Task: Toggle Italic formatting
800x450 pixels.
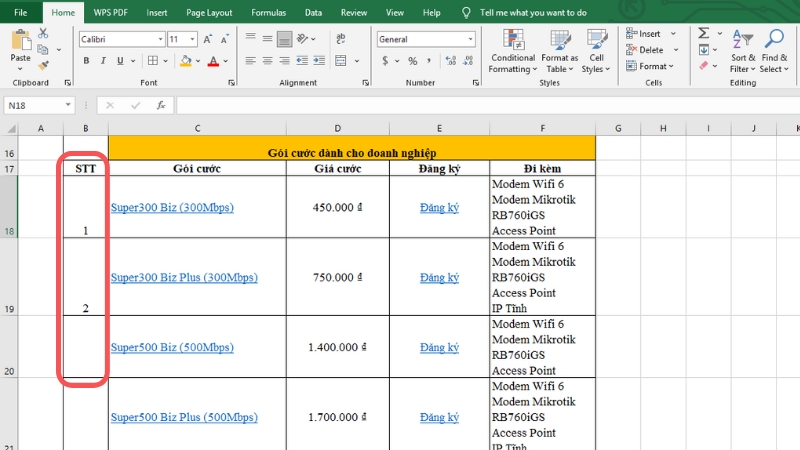Action: coord(105,61)
